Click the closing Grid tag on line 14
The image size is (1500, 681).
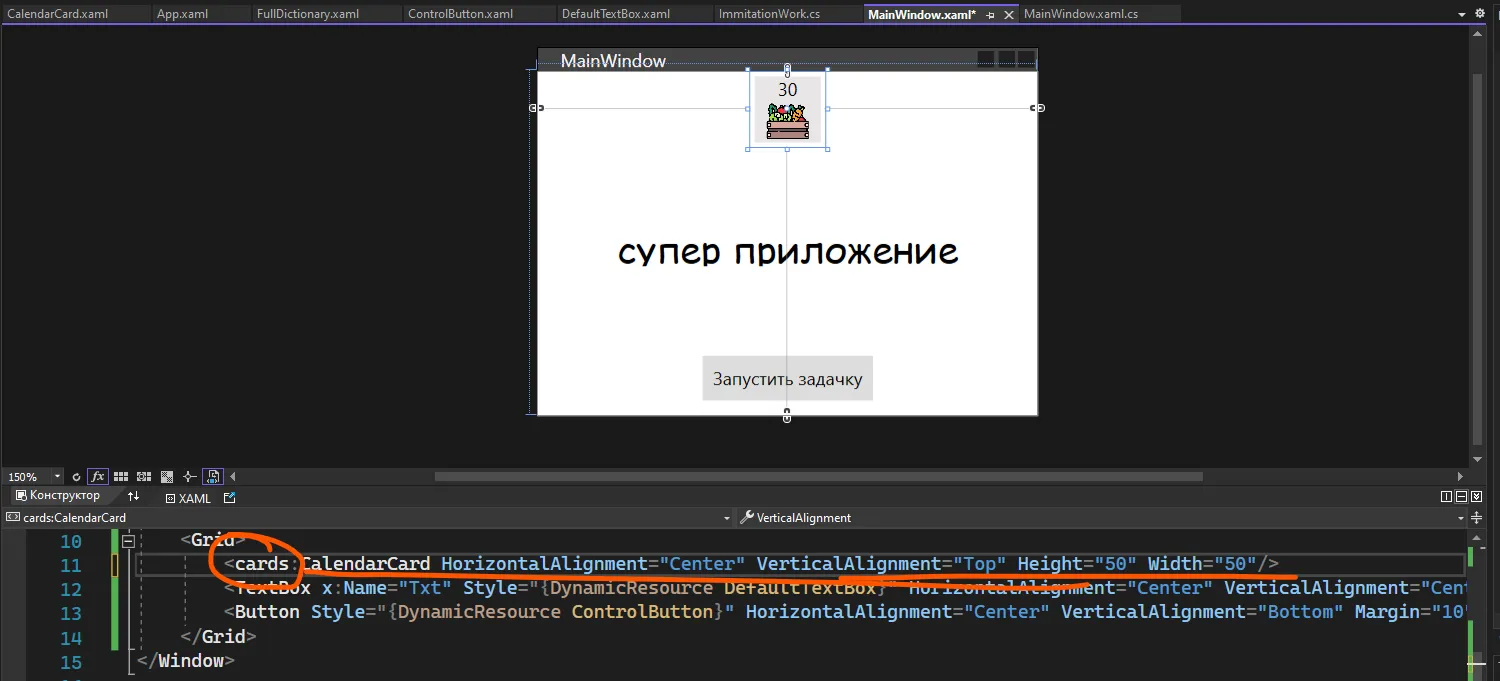(x=218, y=637)
